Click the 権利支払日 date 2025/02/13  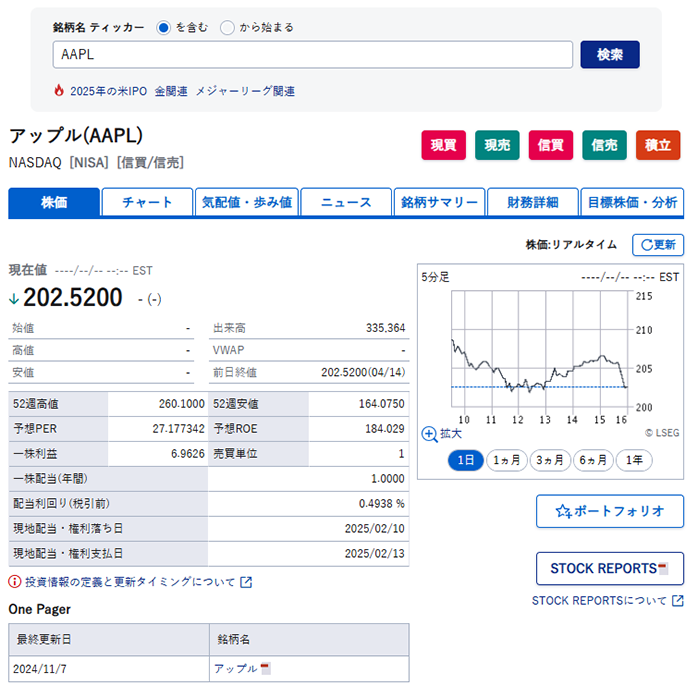375,554
